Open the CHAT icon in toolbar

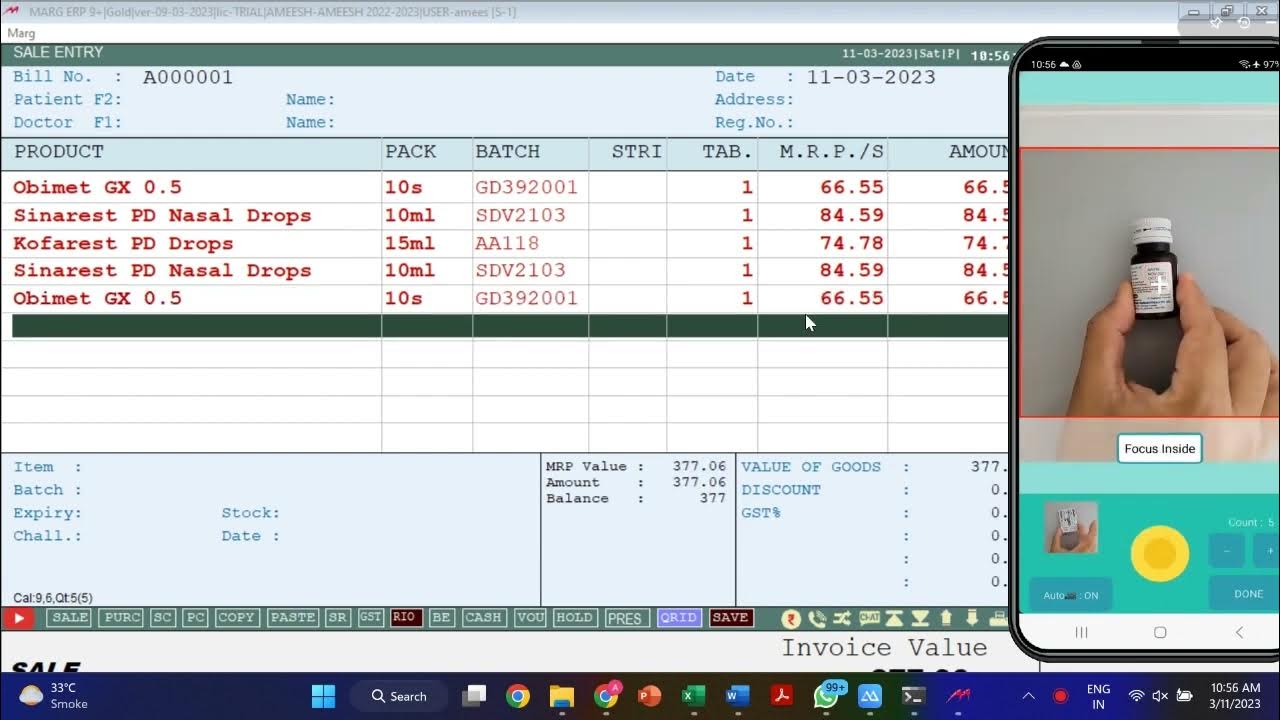coord(869,618)
